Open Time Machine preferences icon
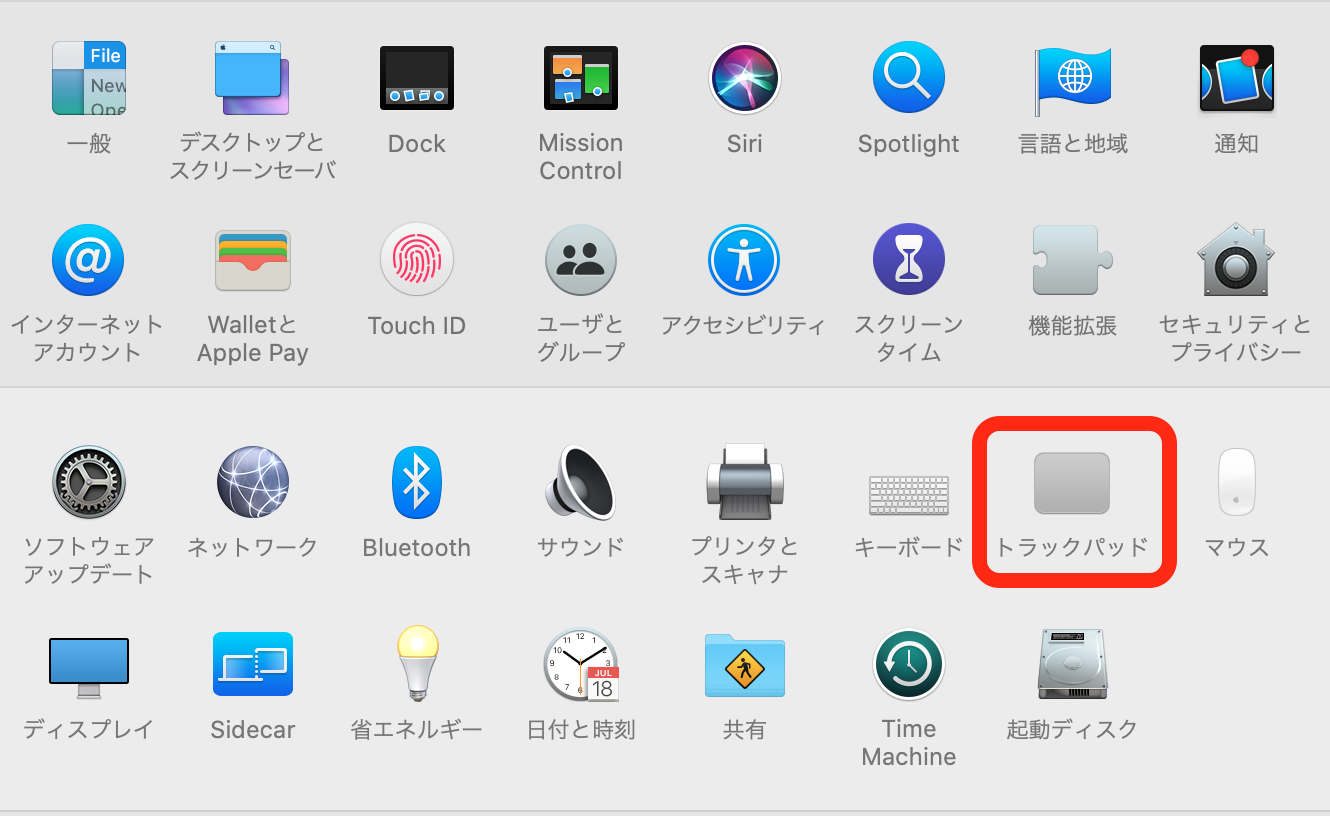Screen dimensions: 1330x816 pyautogui.click(x=909, y=664)
